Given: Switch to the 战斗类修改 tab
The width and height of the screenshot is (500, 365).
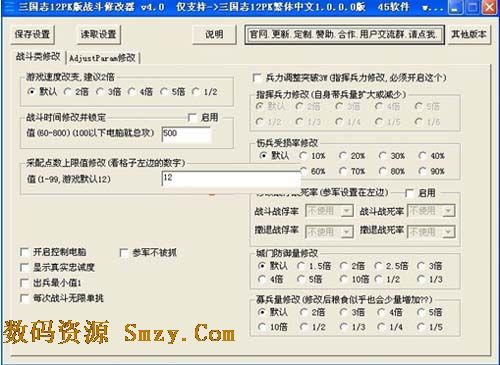Looking at the screenshot, I should [38, 57].
